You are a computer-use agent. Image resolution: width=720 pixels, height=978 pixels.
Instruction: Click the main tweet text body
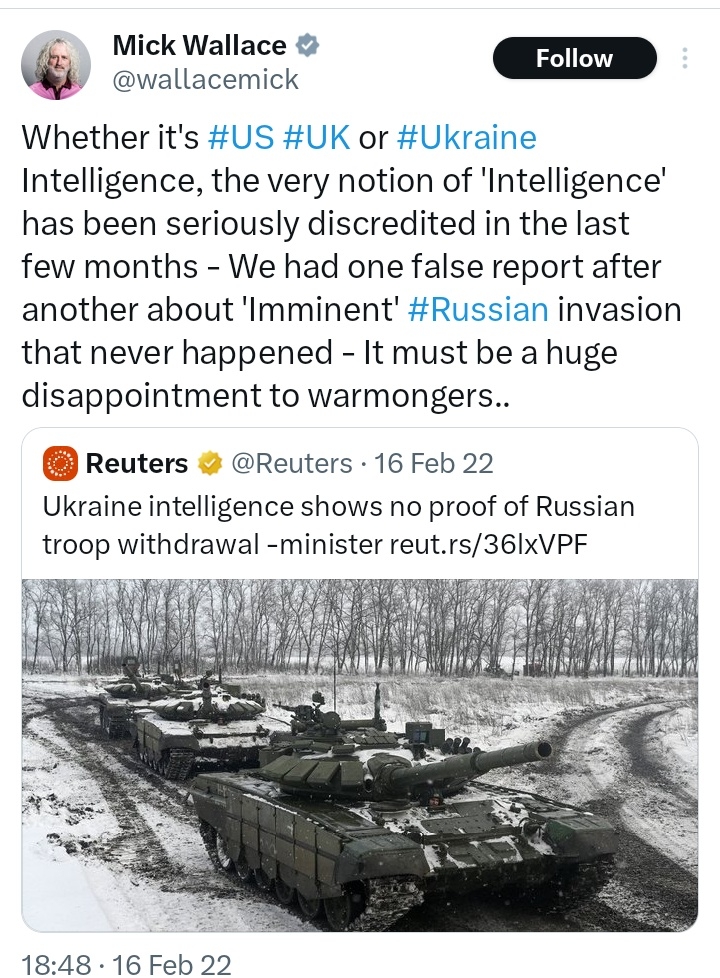350,266
